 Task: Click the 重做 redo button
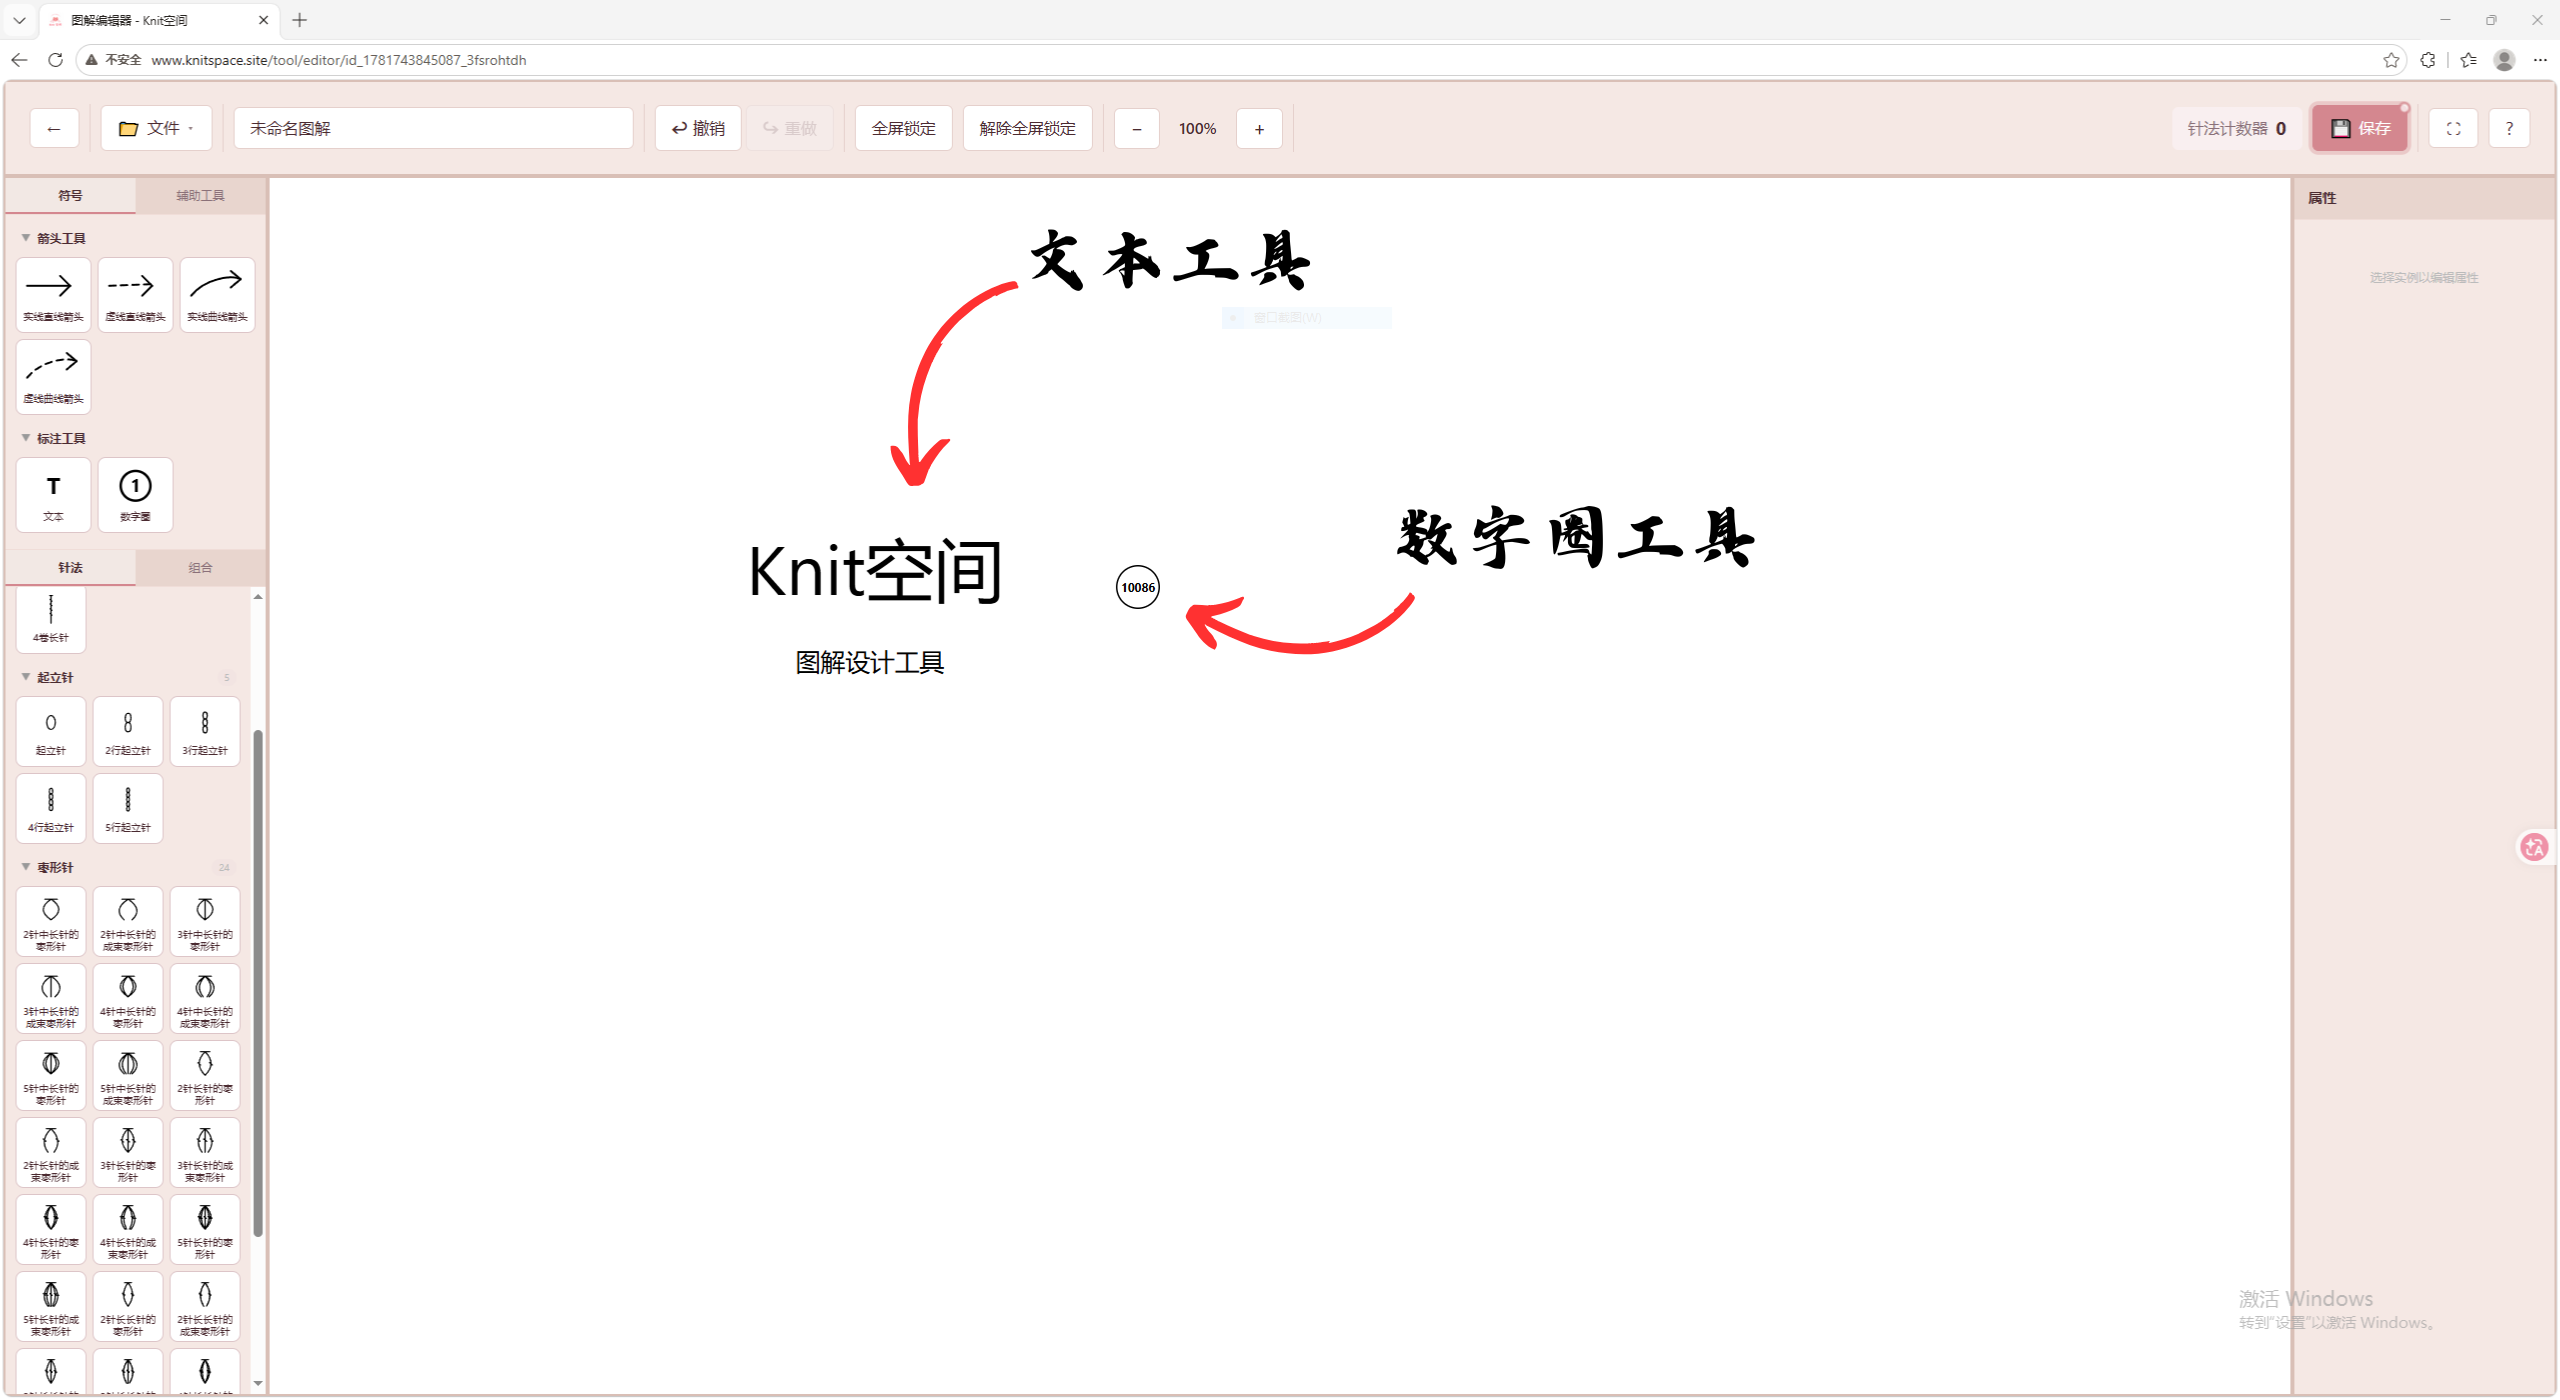[790, 128]
